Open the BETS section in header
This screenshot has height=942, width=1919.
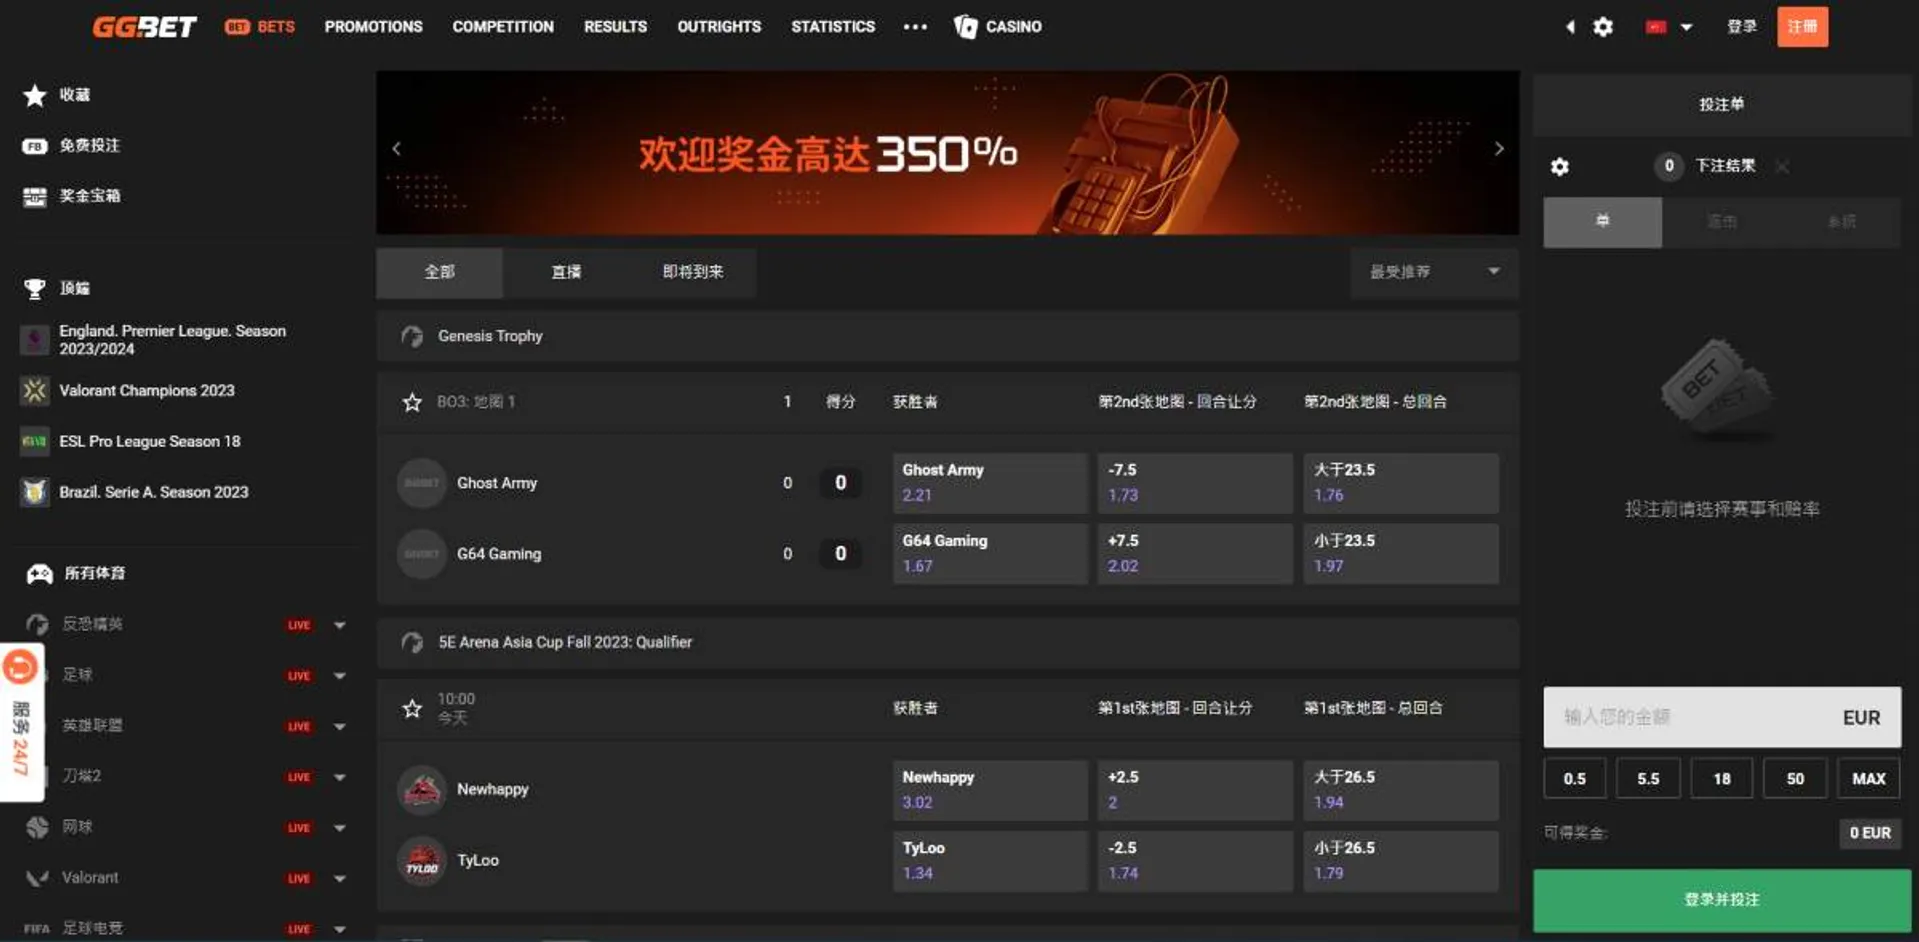(260, 27)
